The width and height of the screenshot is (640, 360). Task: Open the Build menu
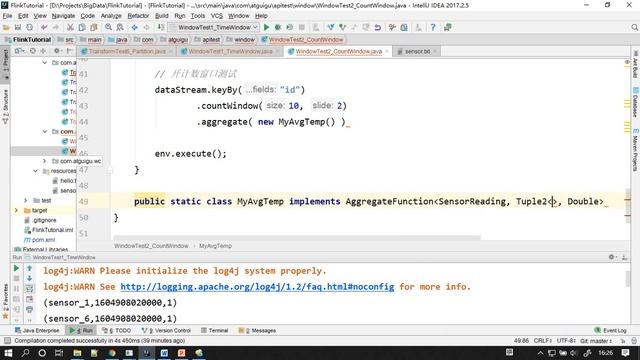162,16
